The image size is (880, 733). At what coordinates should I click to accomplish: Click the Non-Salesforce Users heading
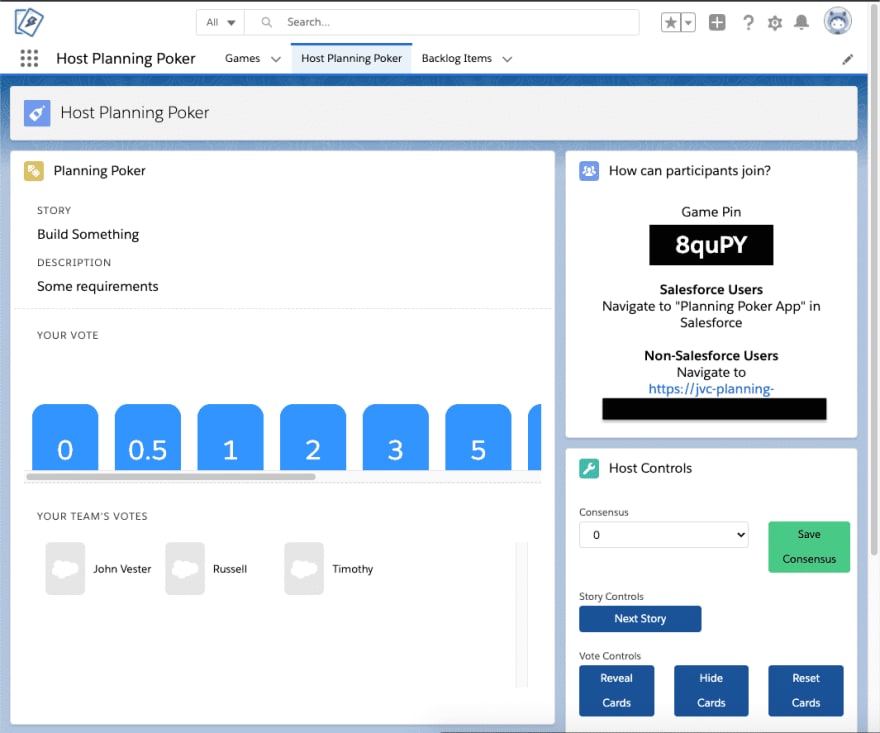click(711, 356)
